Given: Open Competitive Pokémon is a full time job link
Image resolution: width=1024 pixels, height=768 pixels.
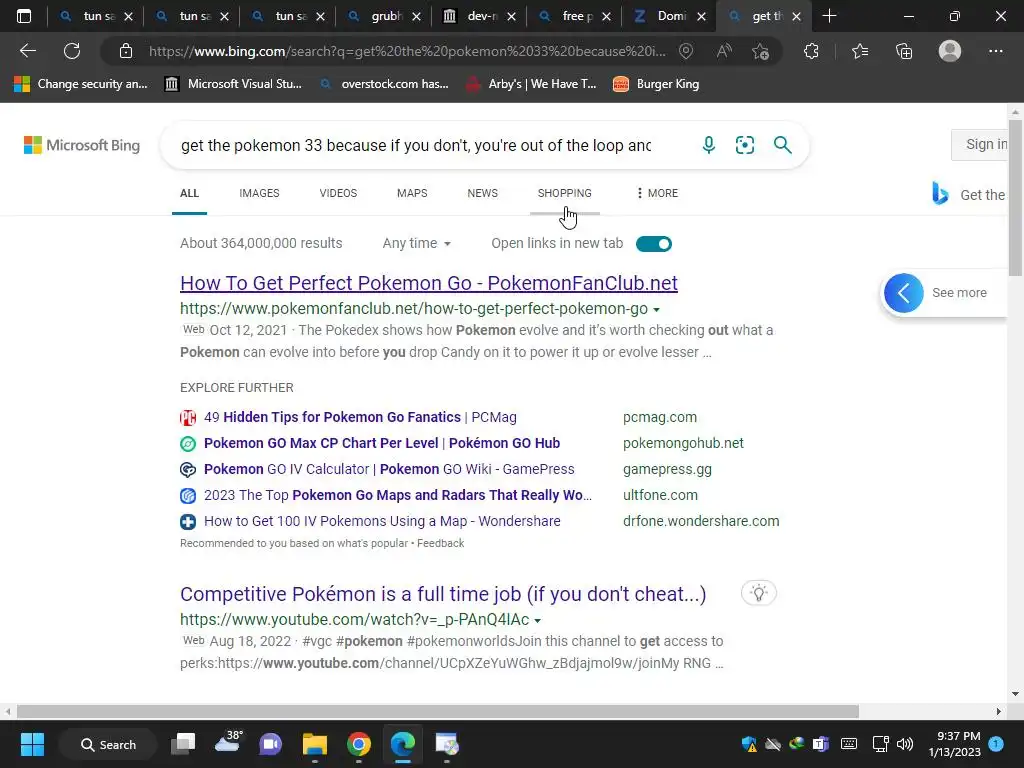Looking at the screenshot, I should coord(443,594).
